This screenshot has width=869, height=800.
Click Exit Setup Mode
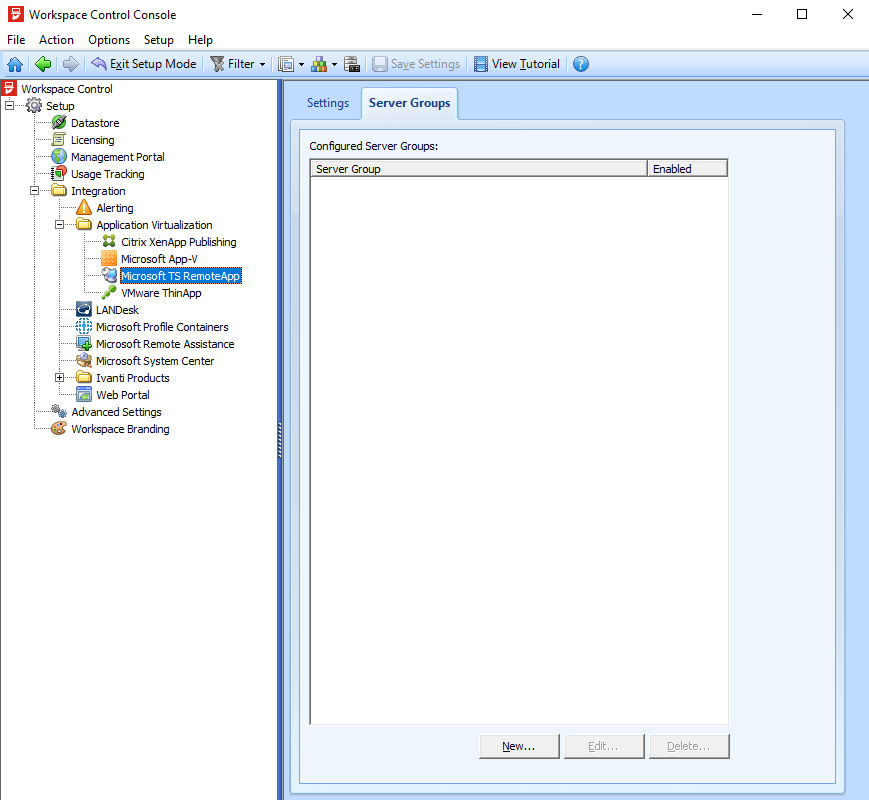[x=144, y=64]
